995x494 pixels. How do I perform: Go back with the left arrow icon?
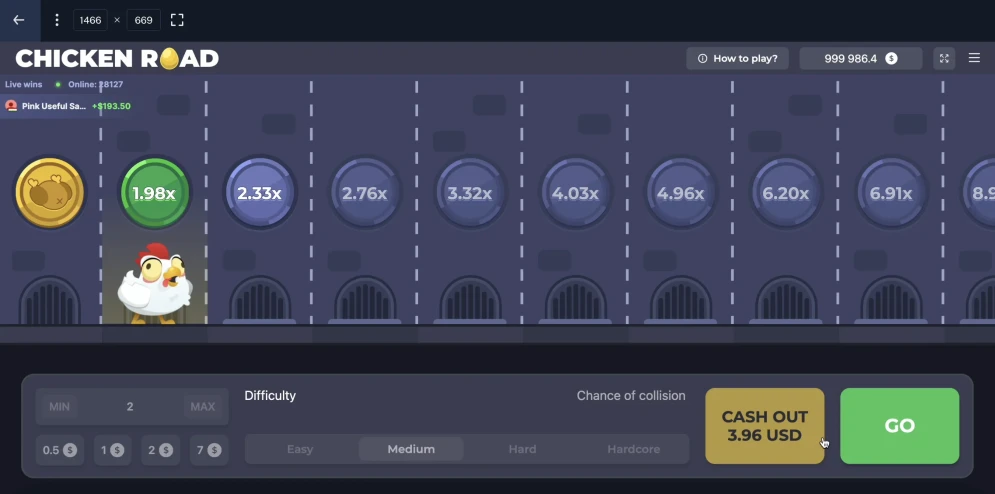19,20
